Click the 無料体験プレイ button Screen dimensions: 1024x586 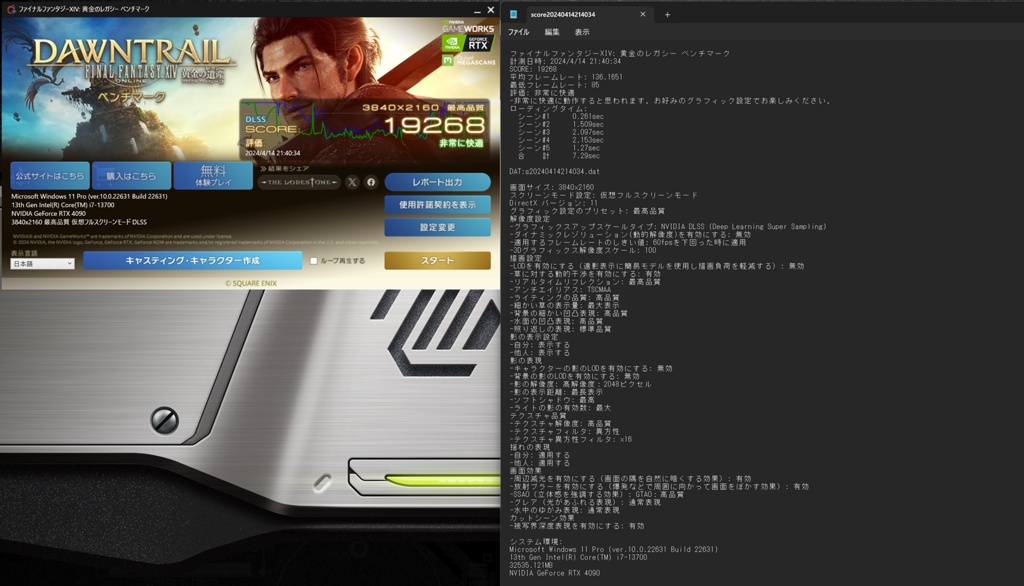(213, 176)
